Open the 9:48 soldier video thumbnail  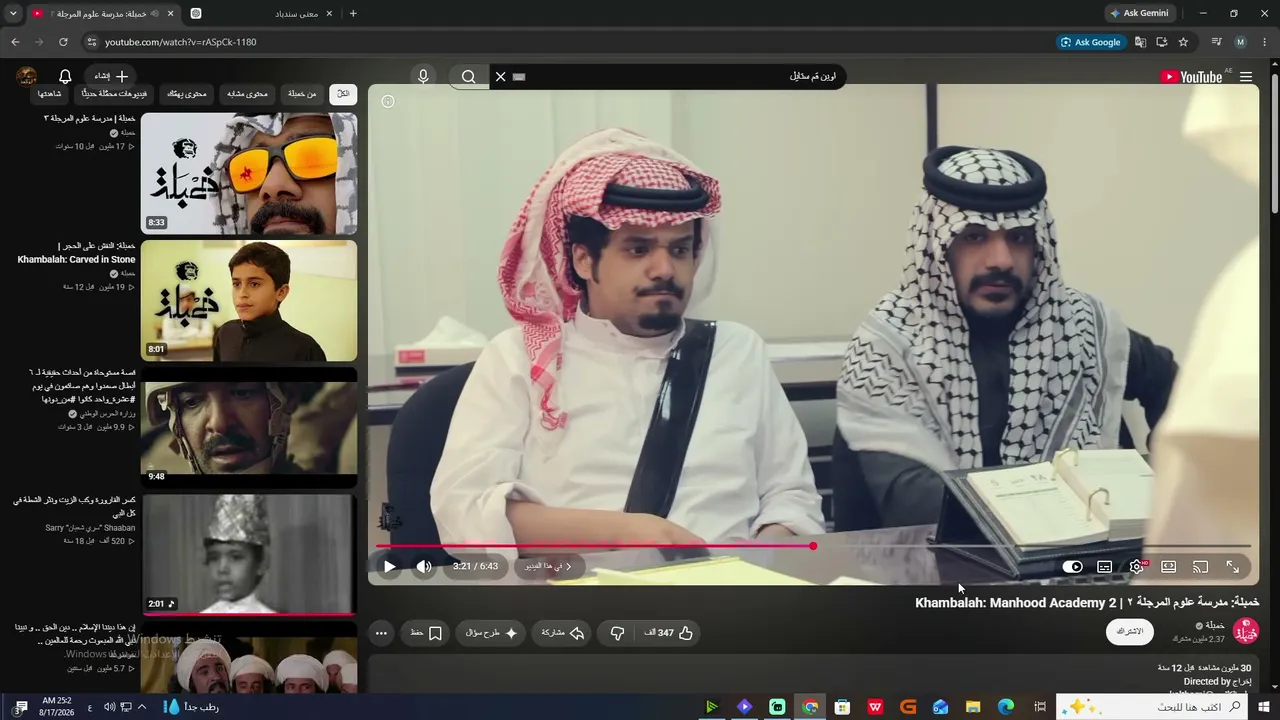pyautogui.click(x=248, y=426)
